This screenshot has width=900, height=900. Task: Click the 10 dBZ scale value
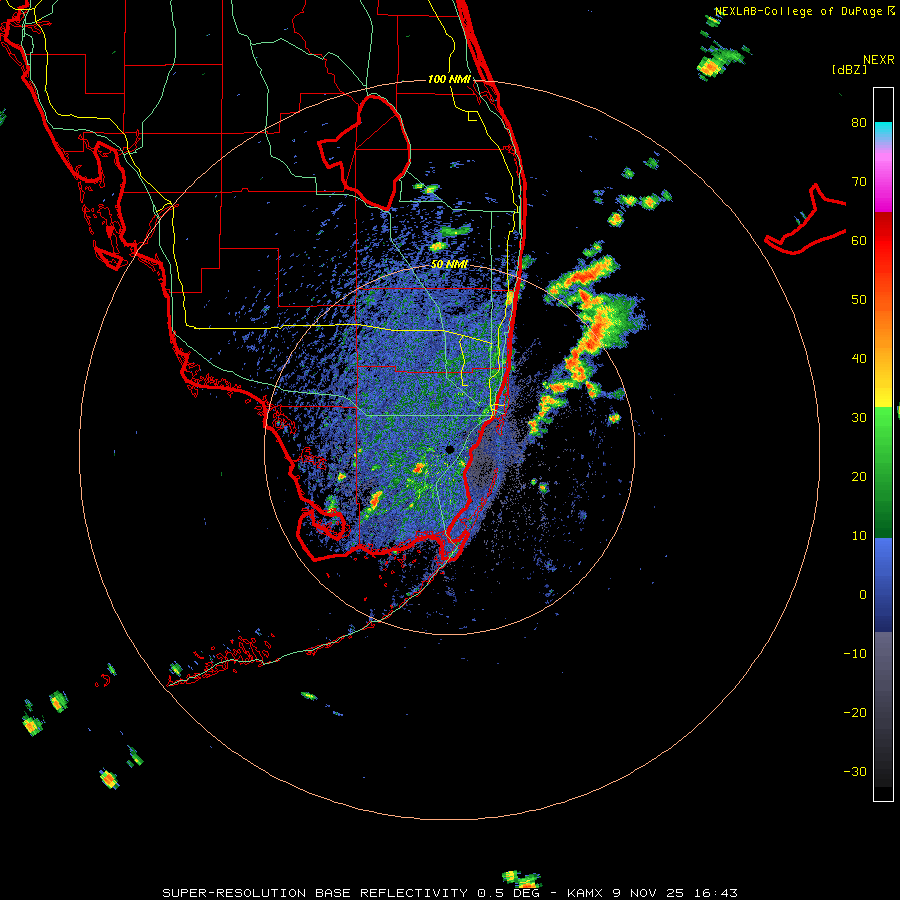pos(859,536)
